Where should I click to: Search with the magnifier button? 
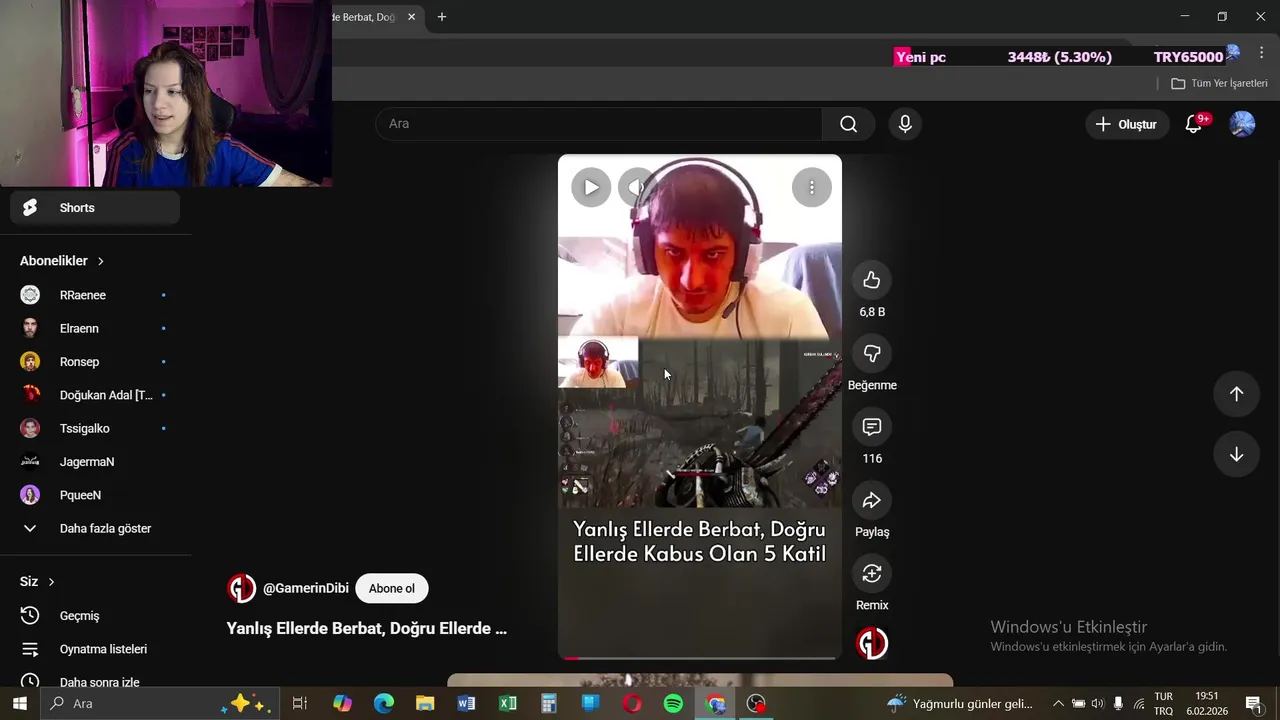pos(848,124)
